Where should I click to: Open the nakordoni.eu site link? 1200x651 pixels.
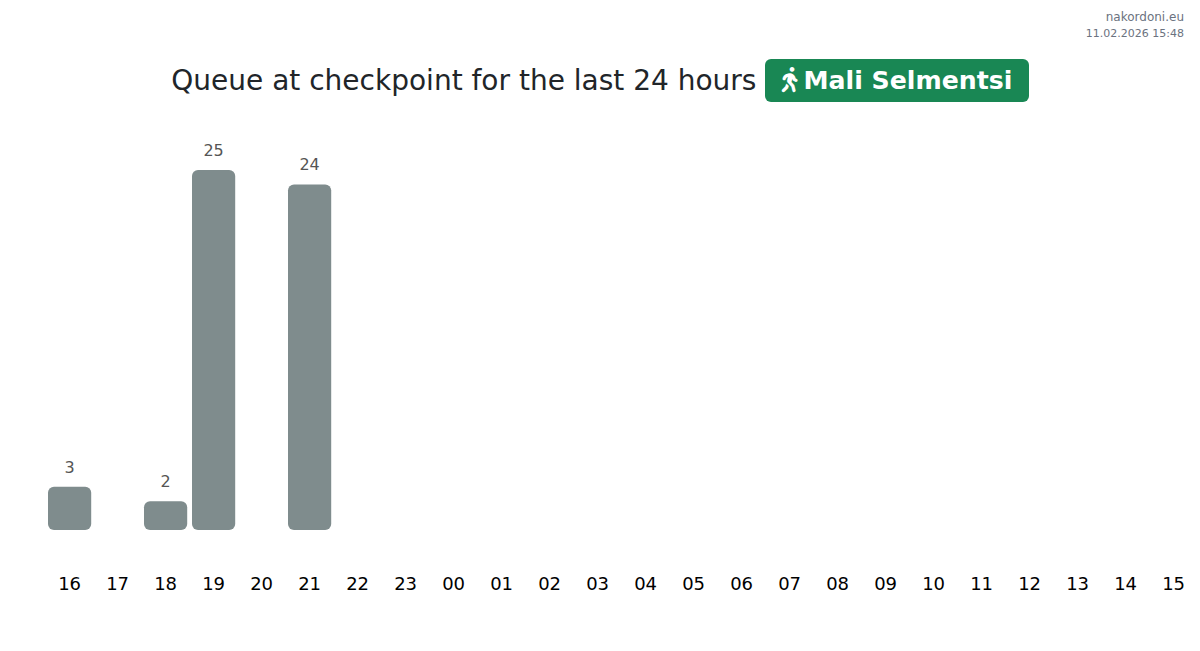click(x=1144, y=16)
